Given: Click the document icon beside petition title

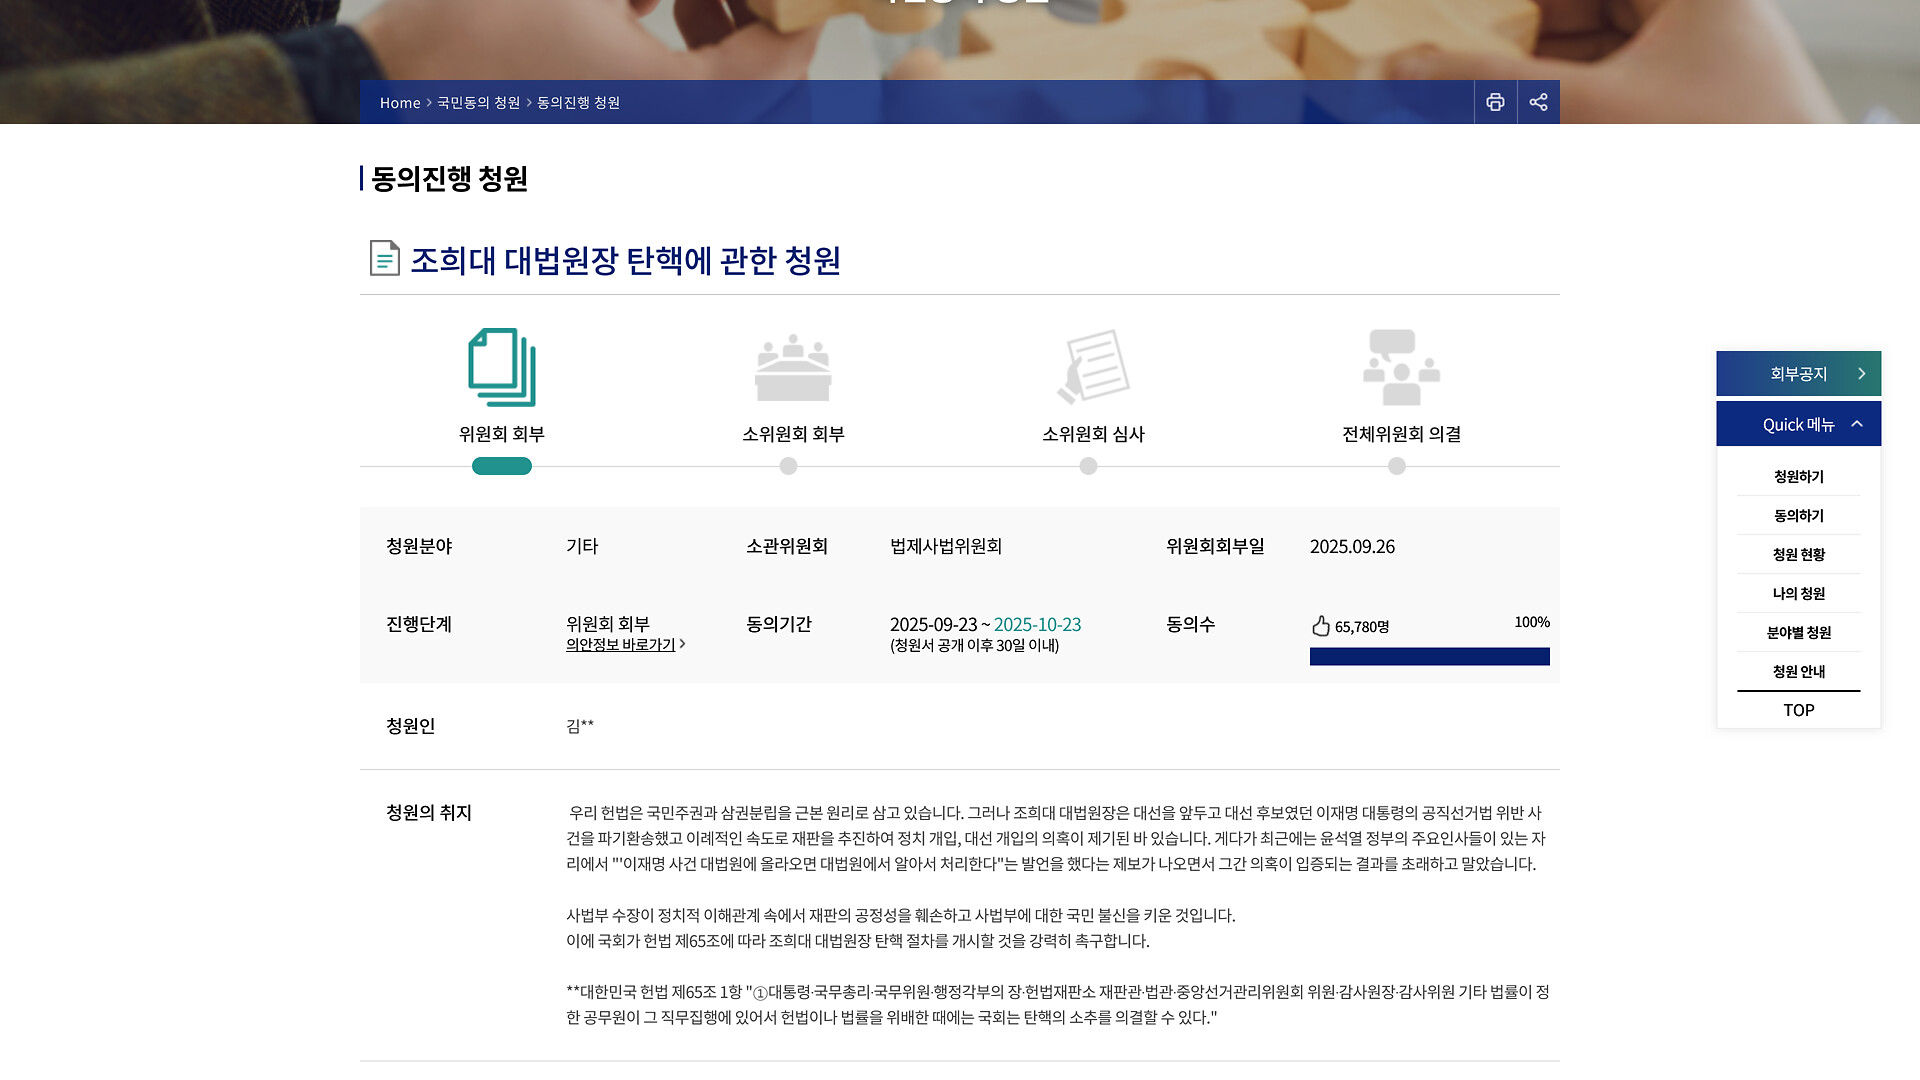Looking at the screenshot, I should [384, 259].
